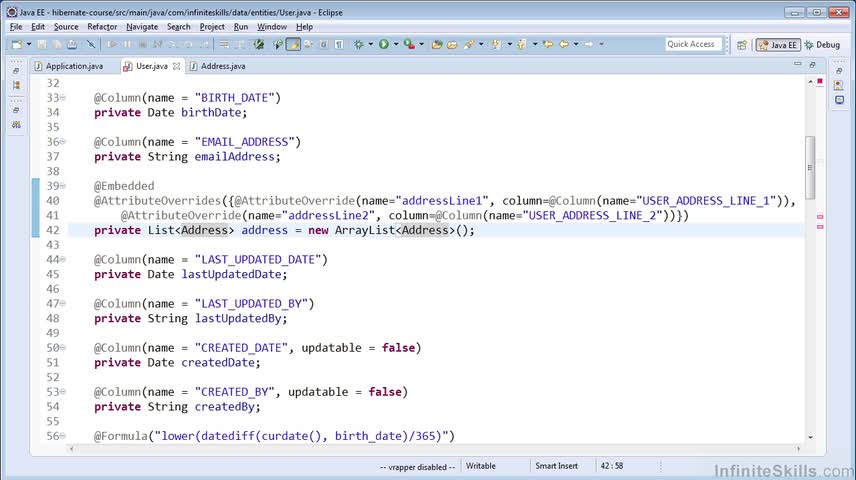
Task: Open the Window menu
Action: 272,27
